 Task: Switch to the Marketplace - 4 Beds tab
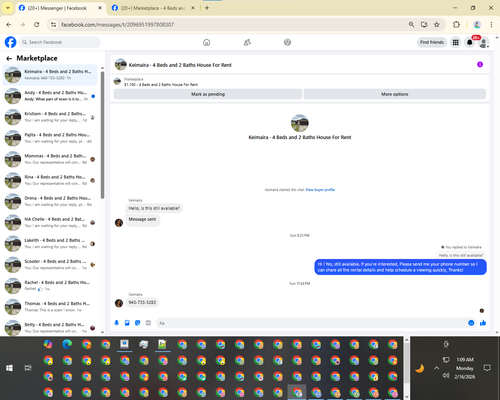[x=152, y=8]
